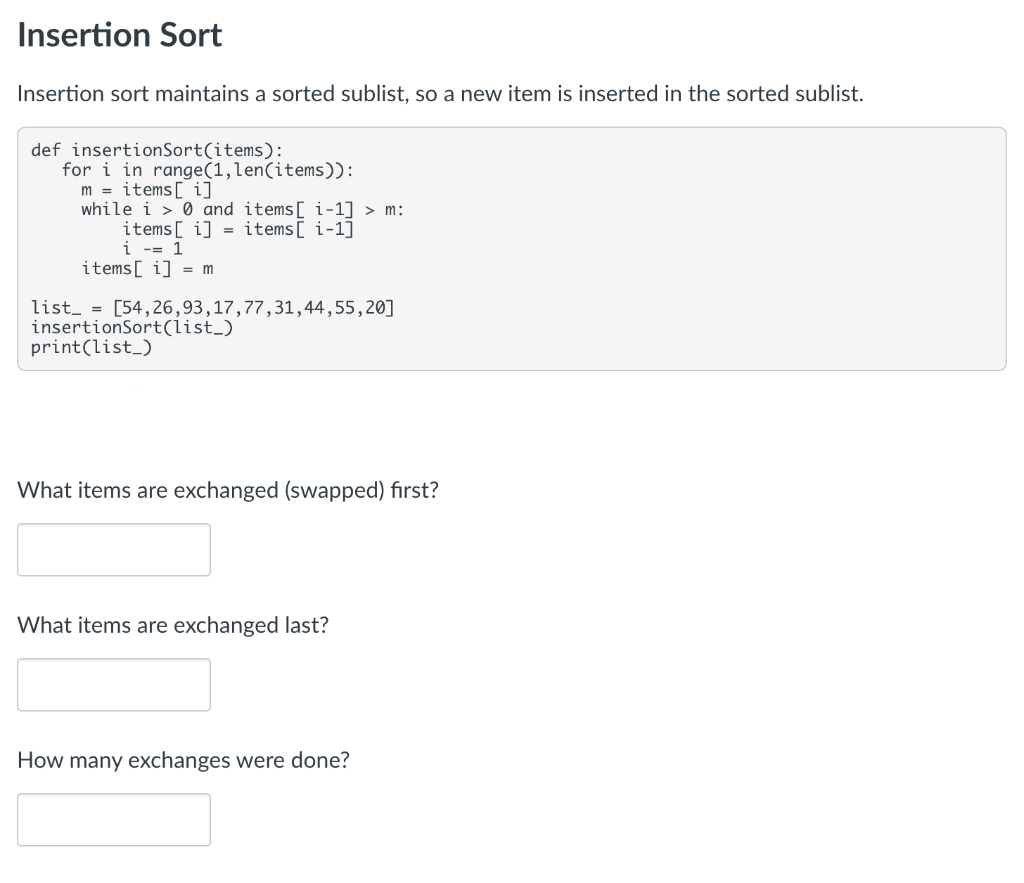Click the answer box for items exchanged first
The image size is (1024, 883).
(114, 549)
